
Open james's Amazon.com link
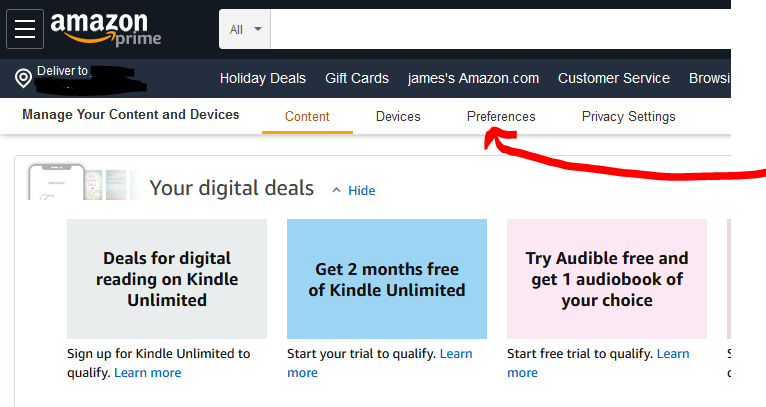tap(473, 78)
